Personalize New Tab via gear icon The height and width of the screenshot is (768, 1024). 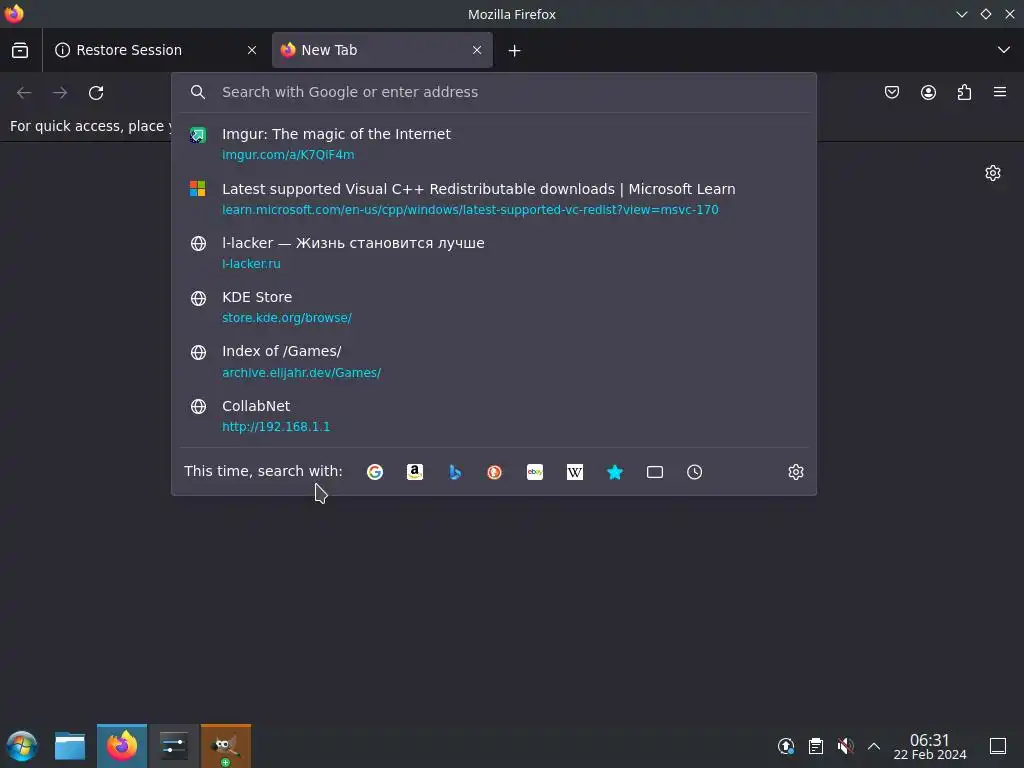point(993,173)
